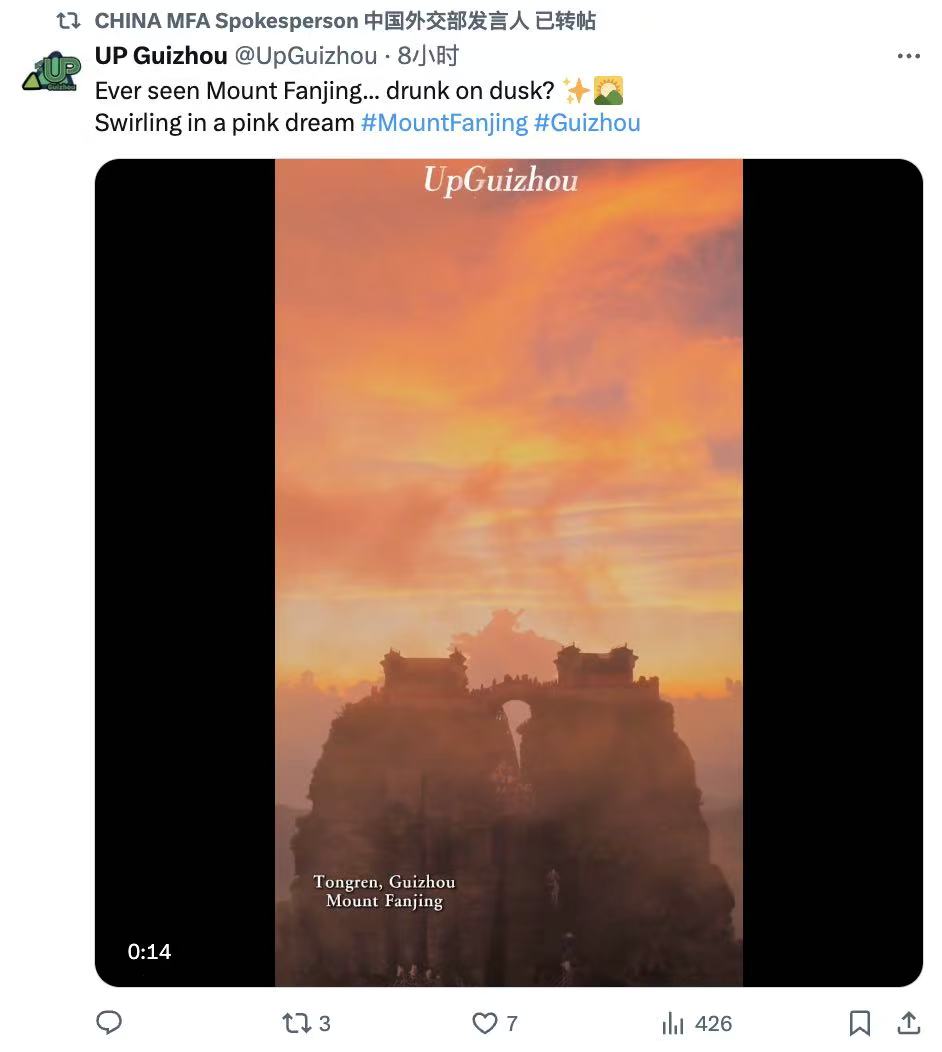
Task: Bookmark the Mount Fanjing post
Action: (x=859, y=1022)
